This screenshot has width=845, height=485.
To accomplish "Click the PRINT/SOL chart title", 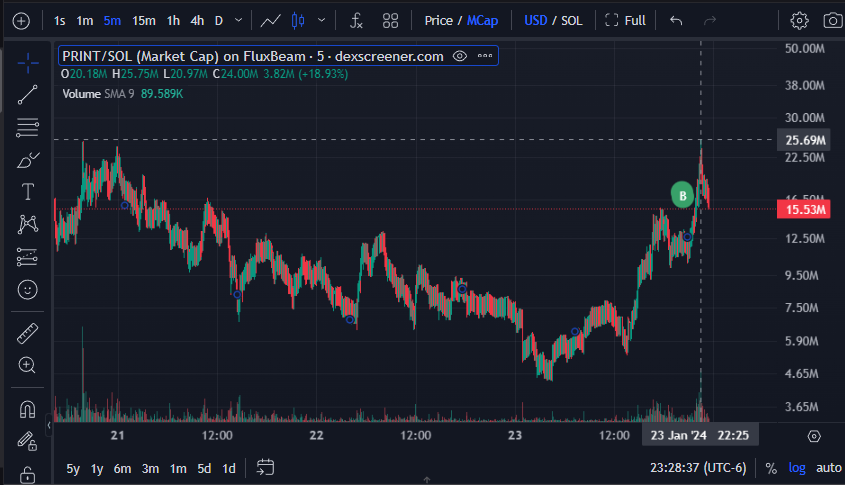I will pyautogui.click(x=253, y=56).
